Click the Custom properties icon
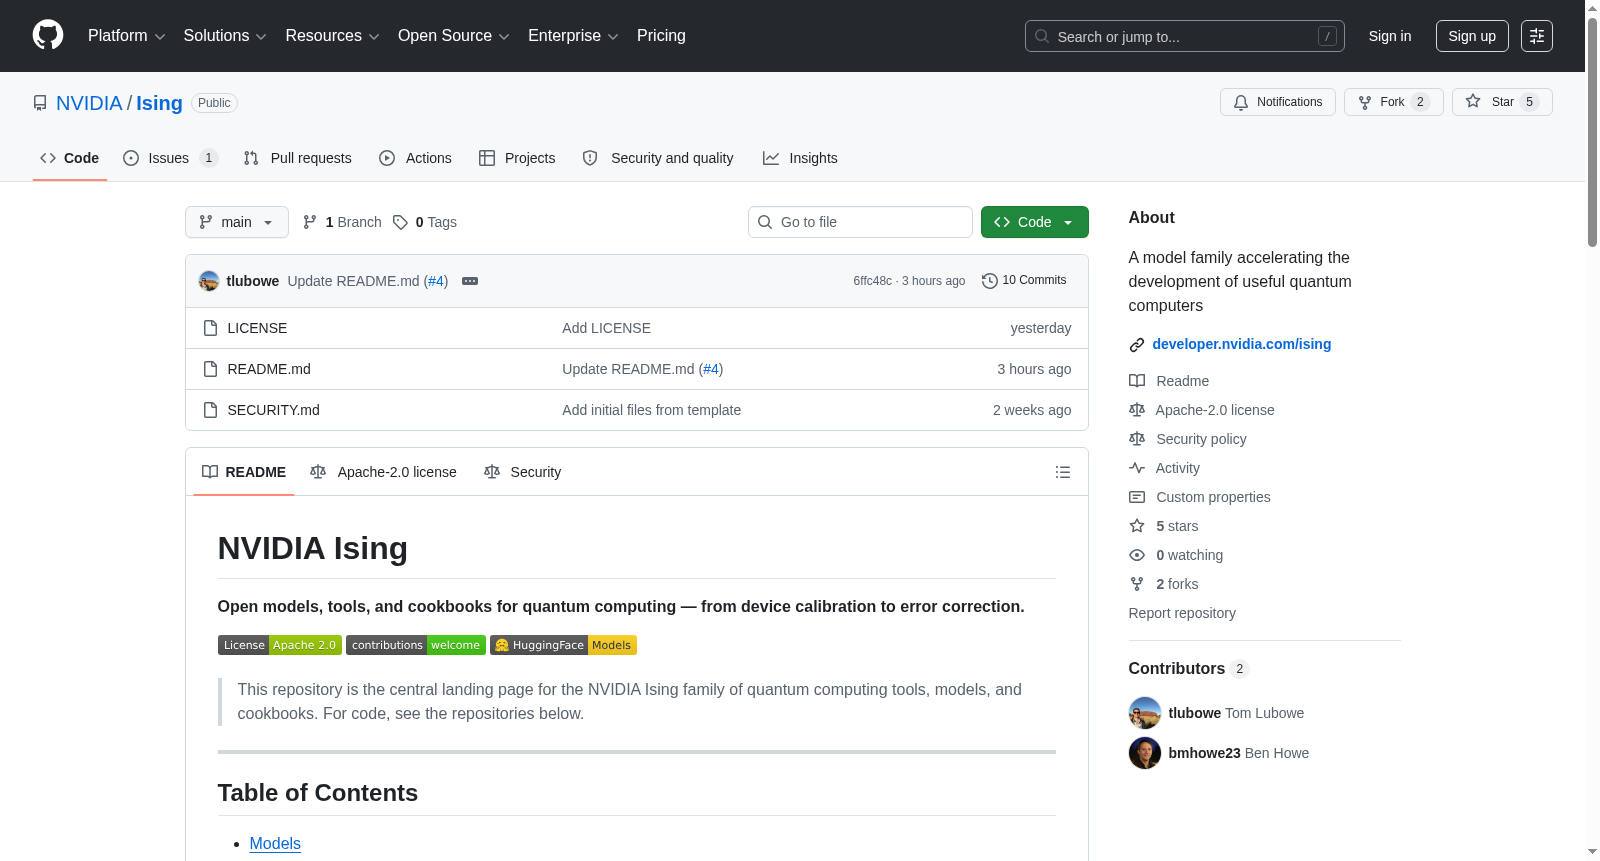 pos(1137,497)
